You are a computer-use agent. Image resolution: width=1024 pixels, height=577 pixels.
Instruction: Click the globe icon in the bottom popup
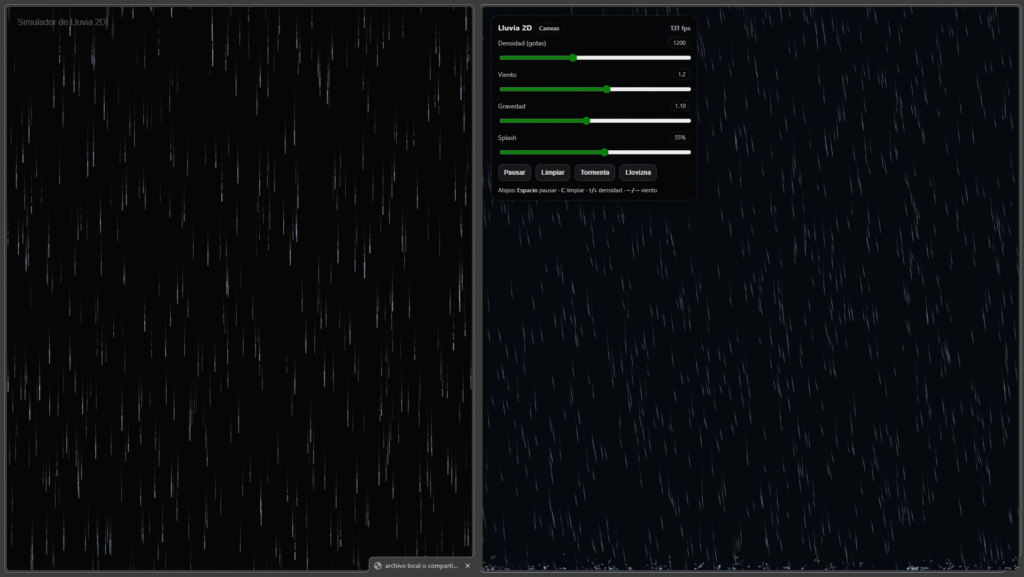pos(378,566)
